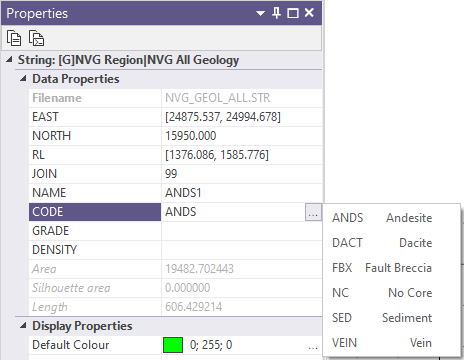This screenshot has width=464, height=360.
Task: Open the Properties panel options dropdown arrow
Action: (260, 13)
